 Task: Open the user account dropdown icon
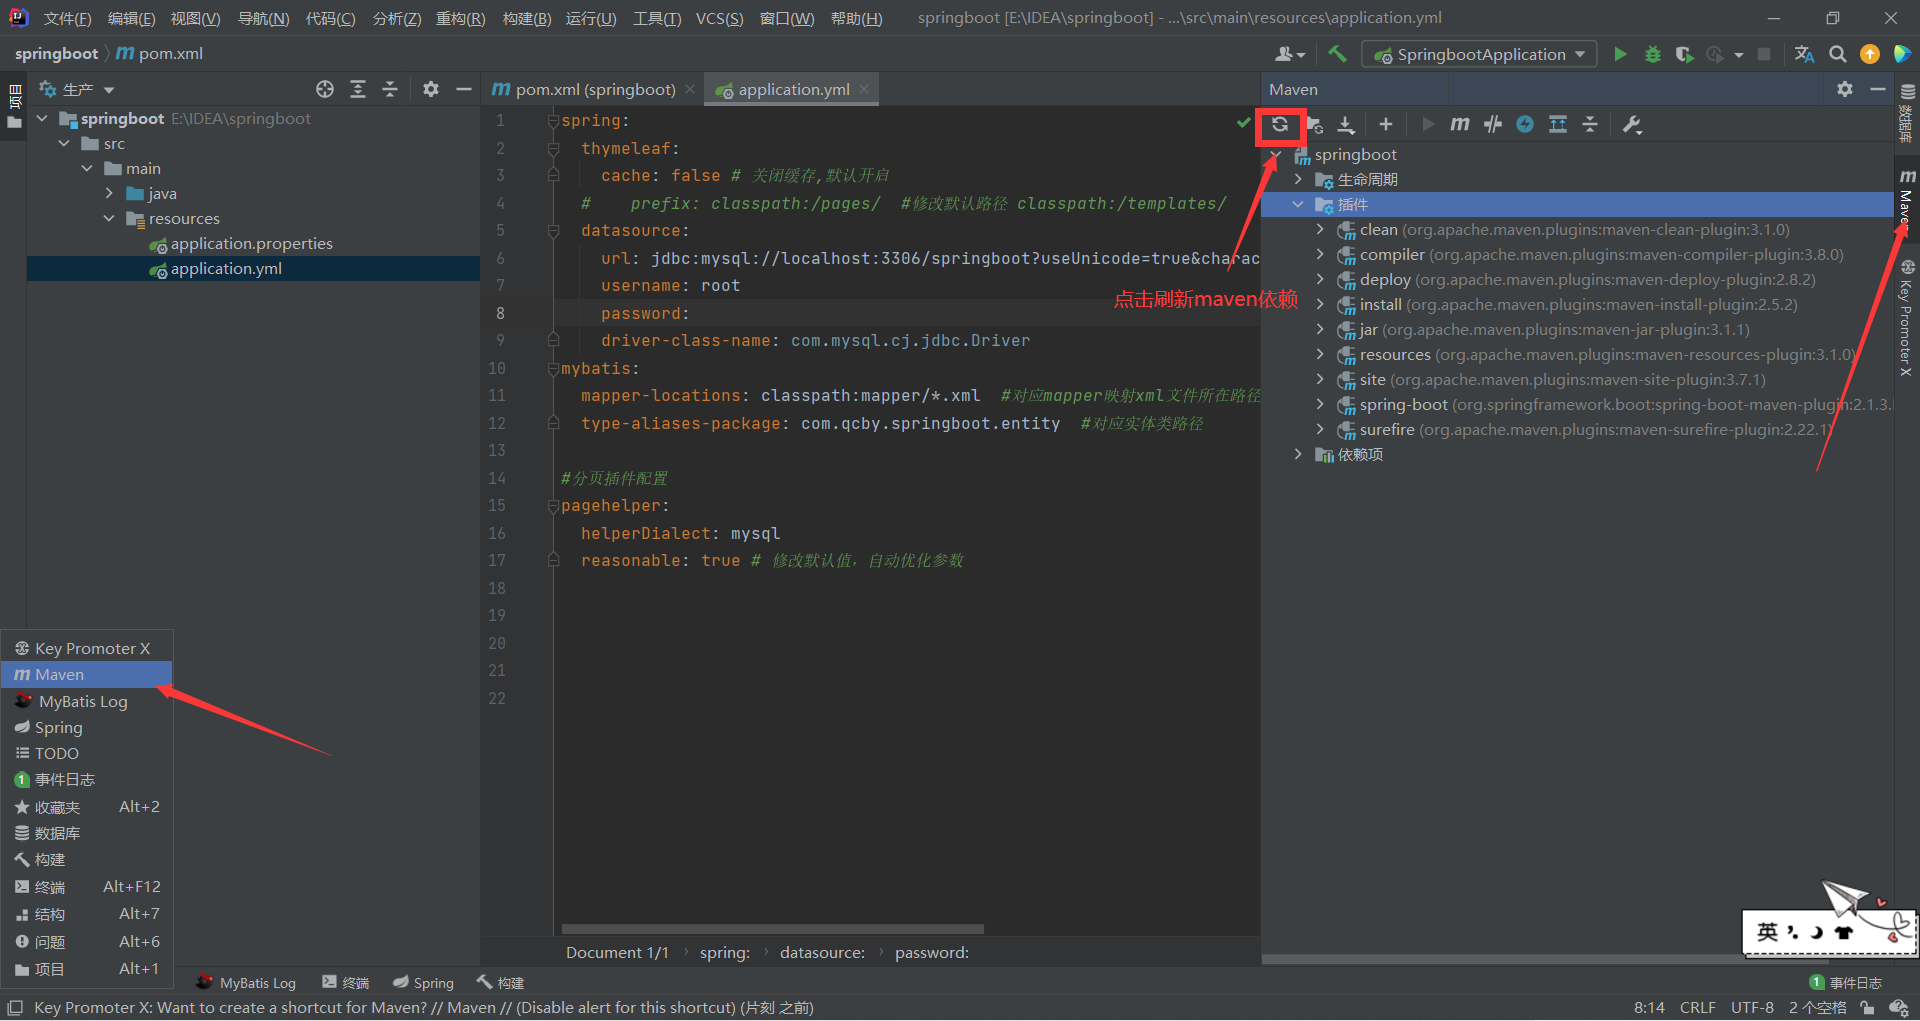(x=1290, y=54)
